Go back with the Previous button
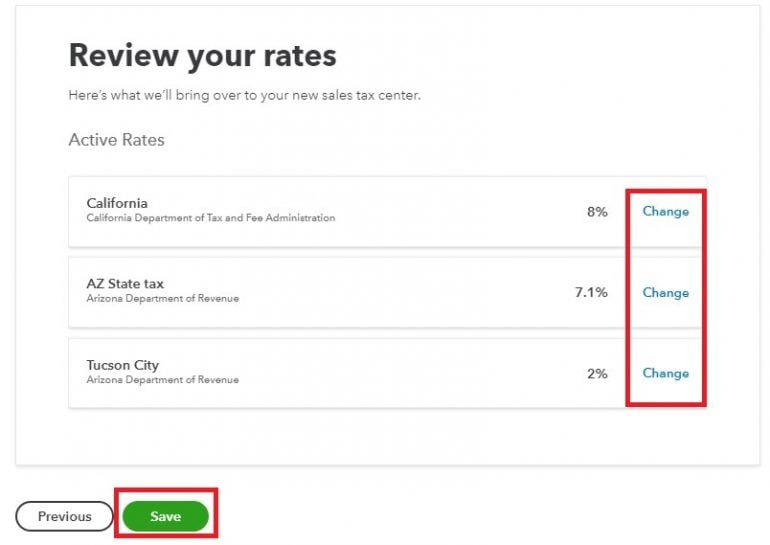 click(x=64, y=517)
